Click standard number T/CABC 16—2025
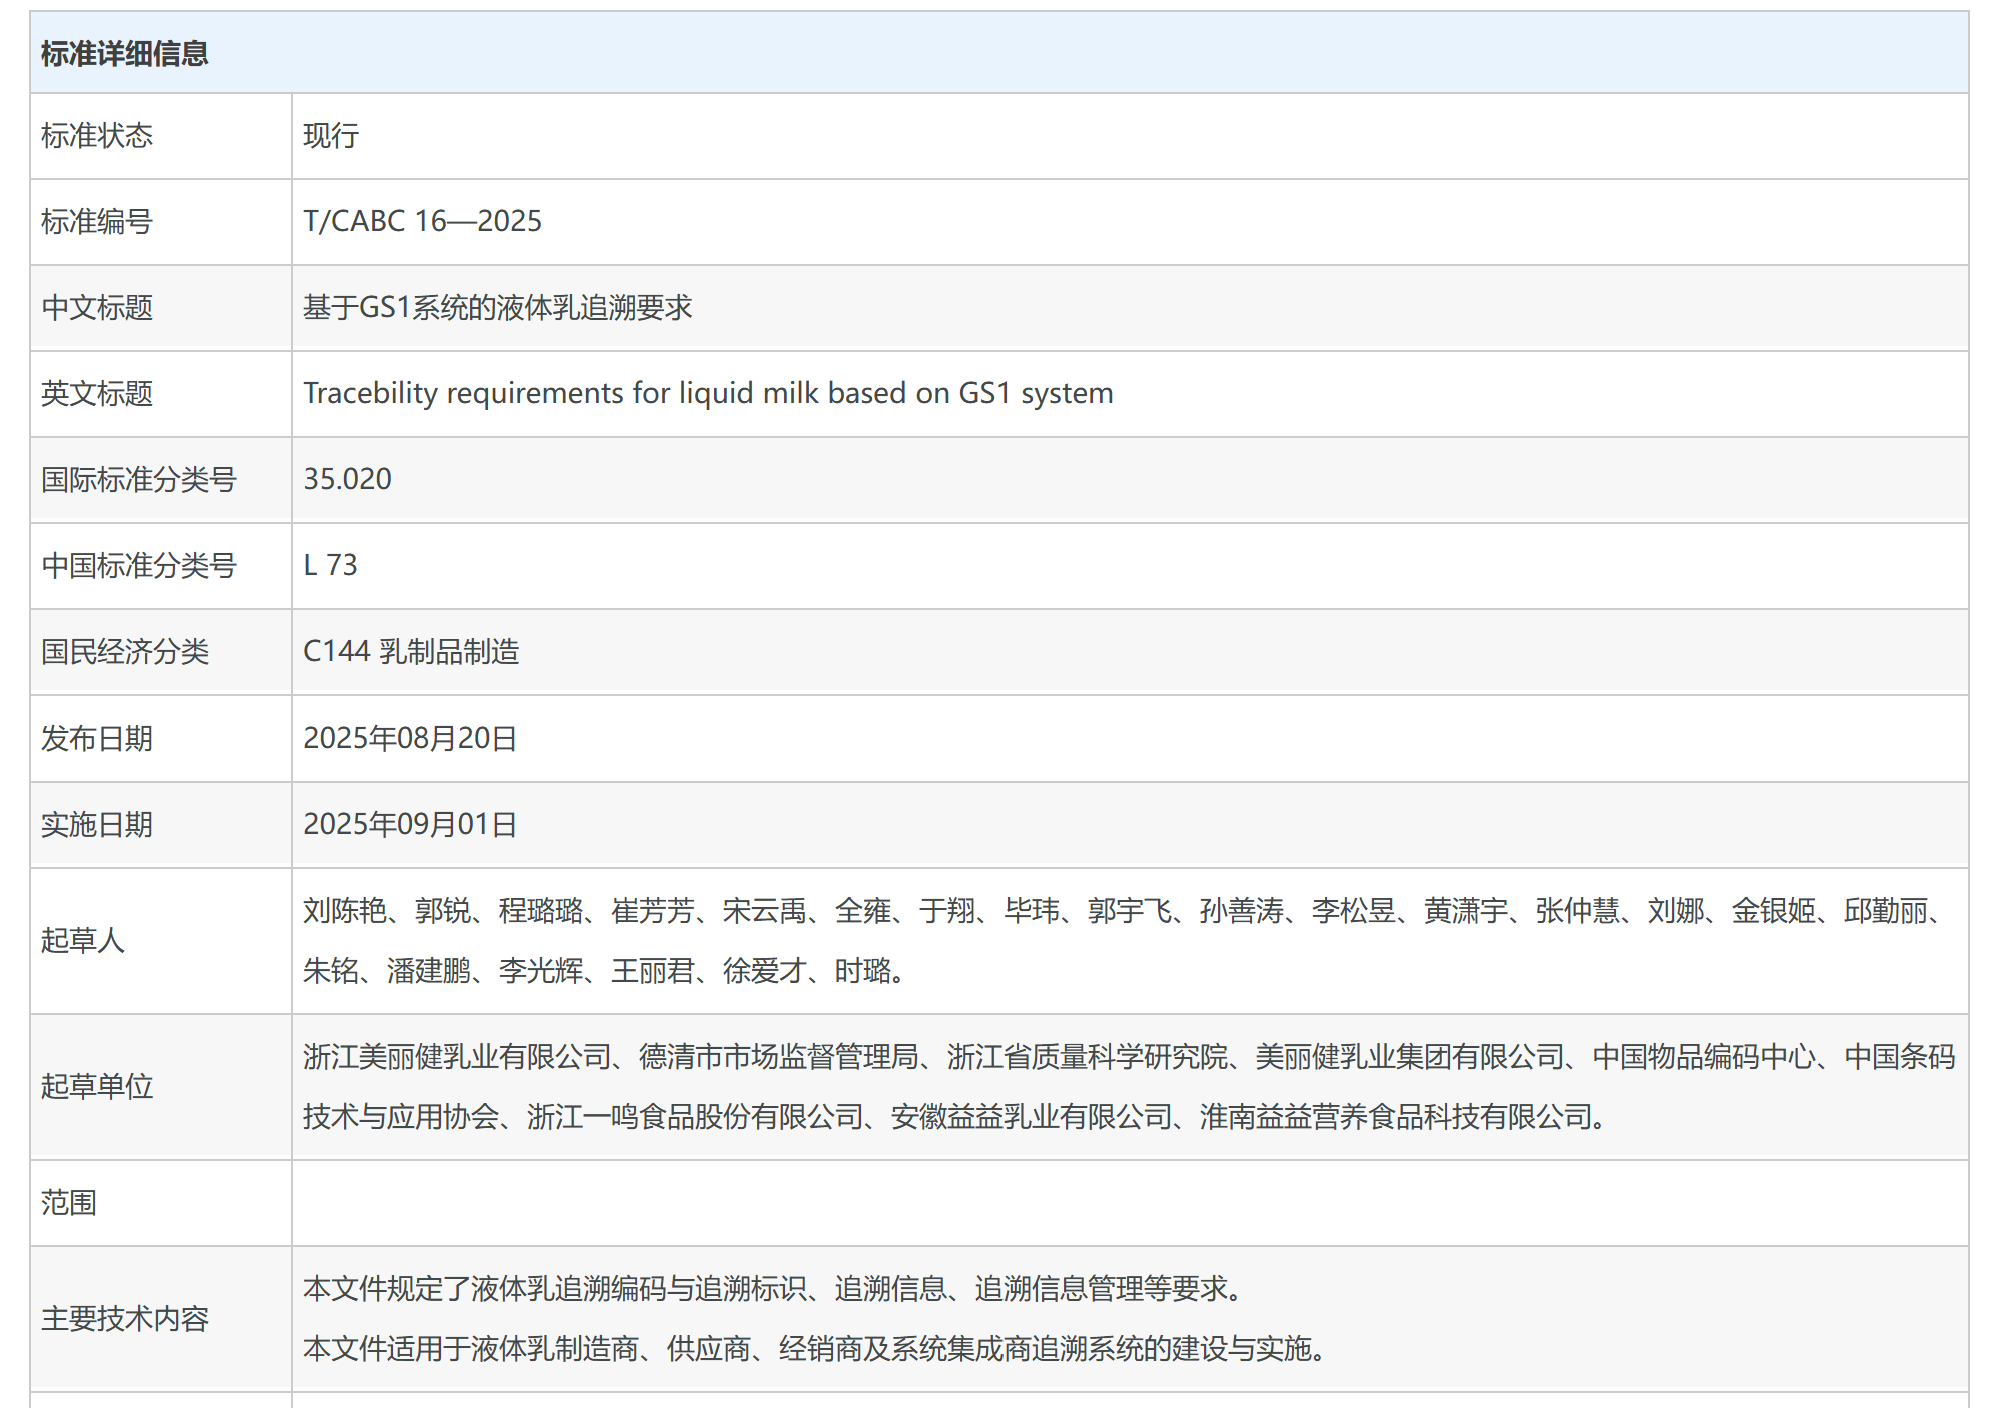Viewport: 1998px width, 1408px height. click(422, 221)
